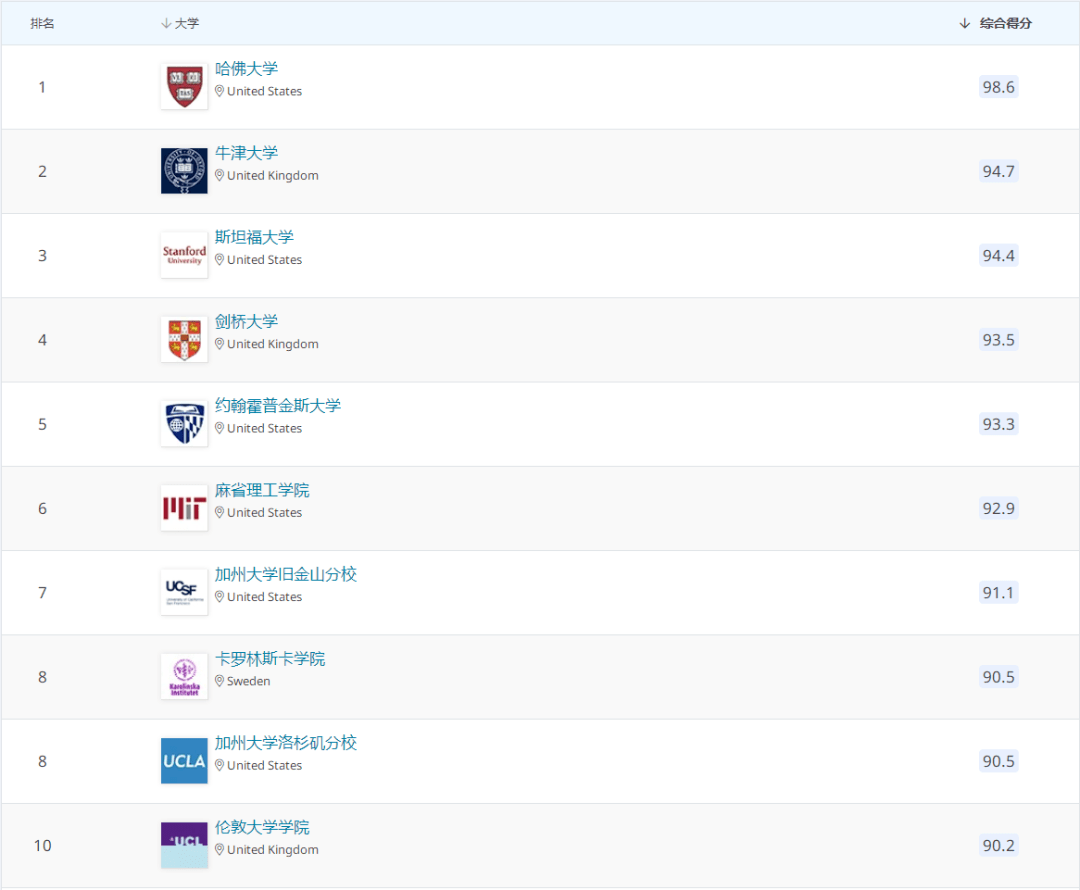Screen dimensions: 1080x890
Task: Click United Kingdom under 剑桥大学
Action: [x=273, y=344]
